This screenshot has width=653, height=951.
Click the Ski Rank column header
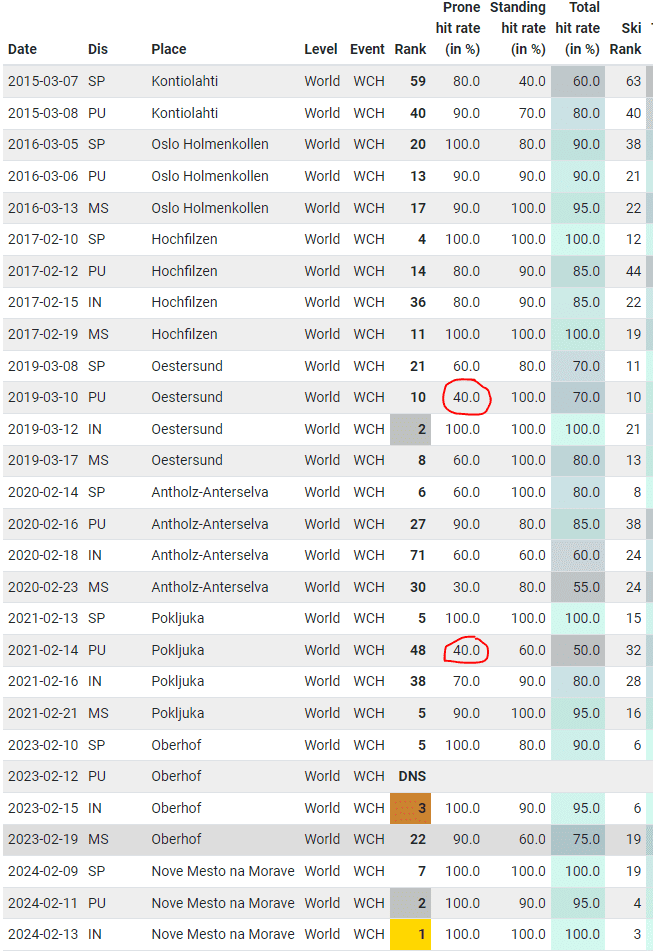[x=626, y=39]
